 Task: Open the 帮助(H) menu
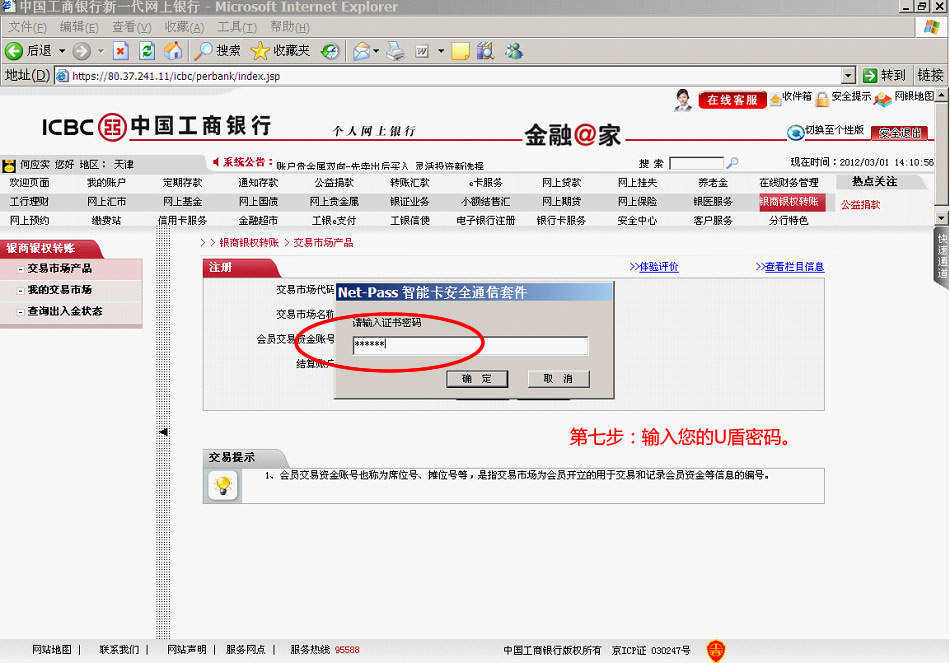pos(290,27)
